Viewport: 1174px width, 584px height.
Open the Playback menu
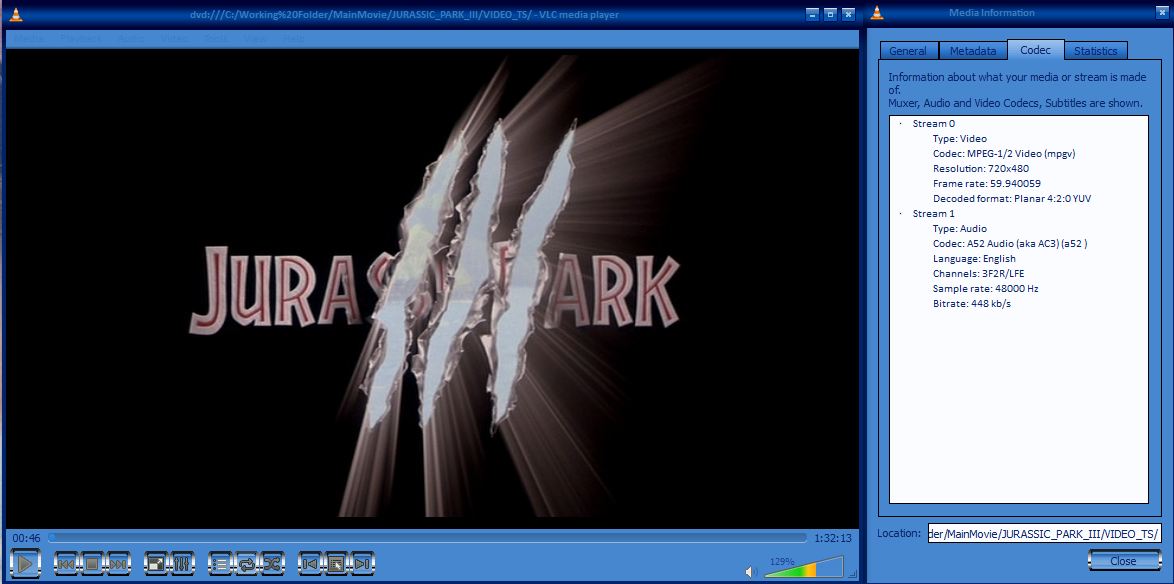(80, 38)
